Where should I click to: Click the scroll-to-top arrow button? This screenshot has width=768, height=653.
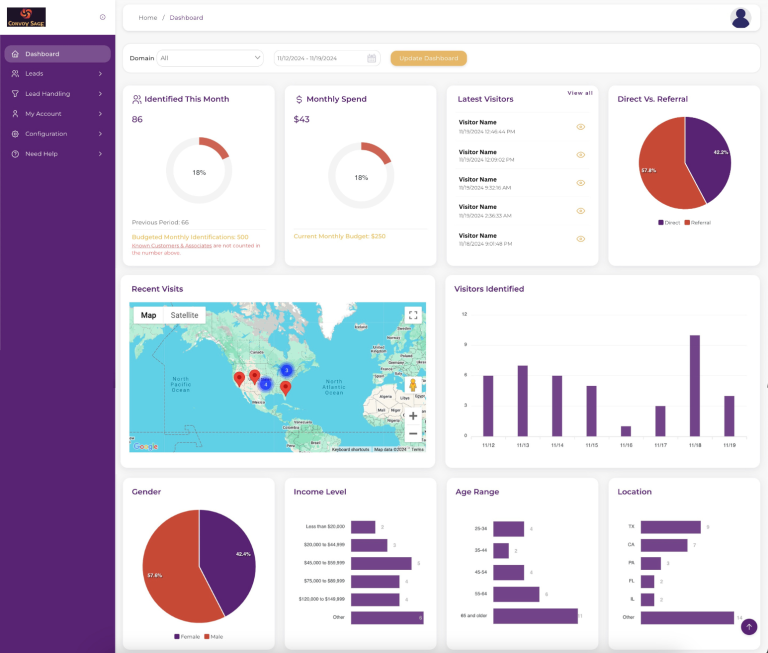(x=749, y=627)
